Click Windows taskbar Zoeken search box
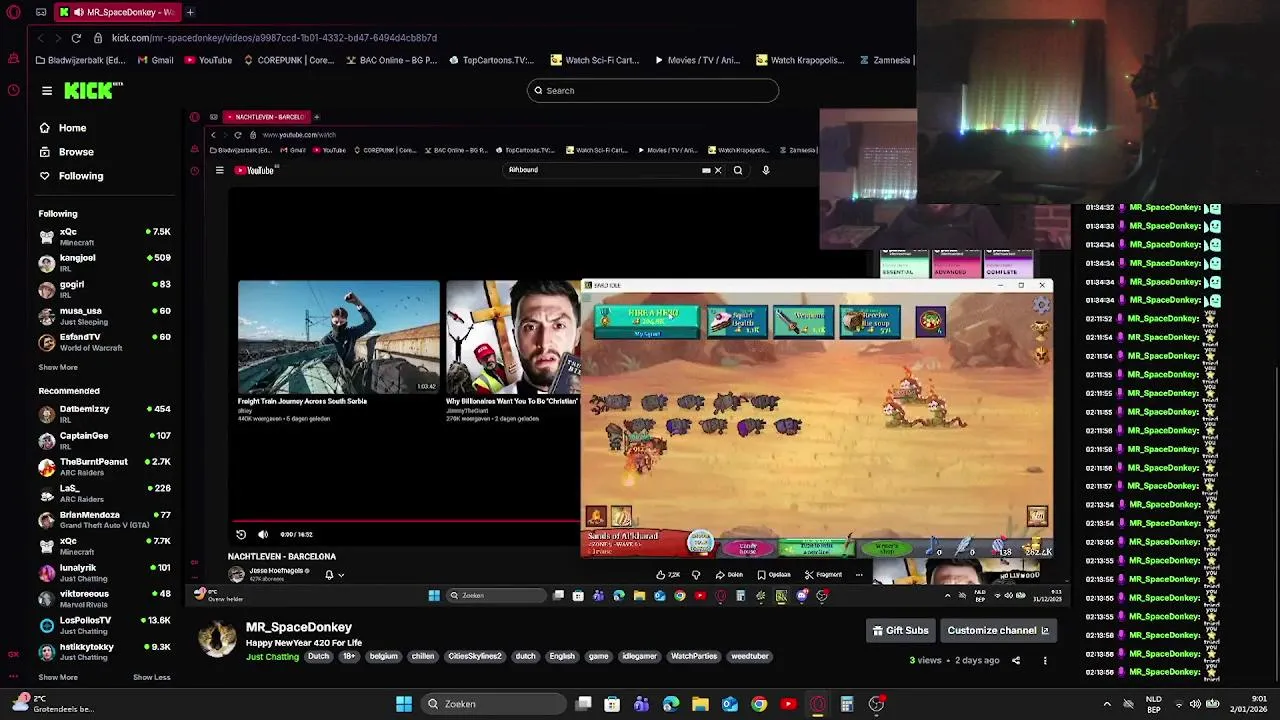Viewport: 1280px width, 720px height. tap(492, 704)
